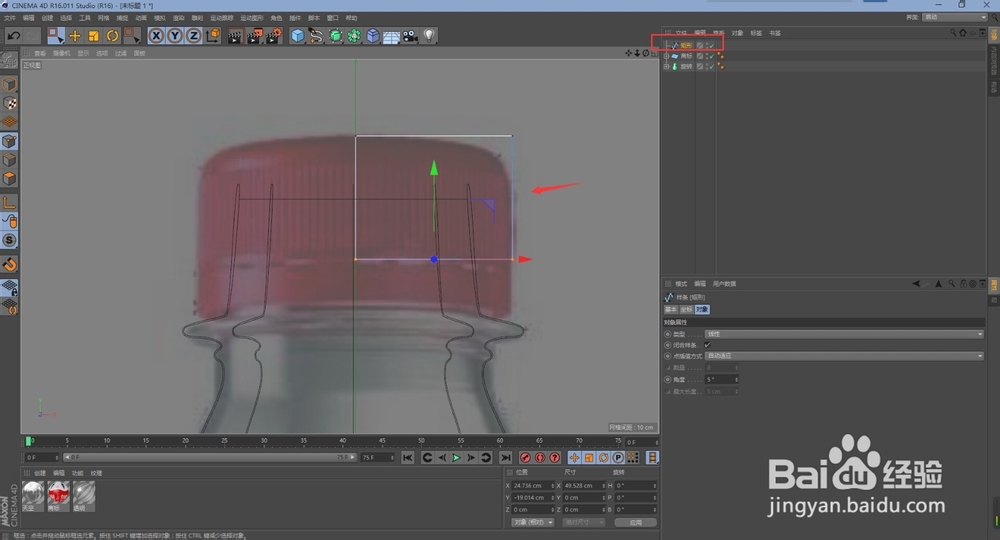Open the 编辑 menu in menu bar

click(29, 18)
